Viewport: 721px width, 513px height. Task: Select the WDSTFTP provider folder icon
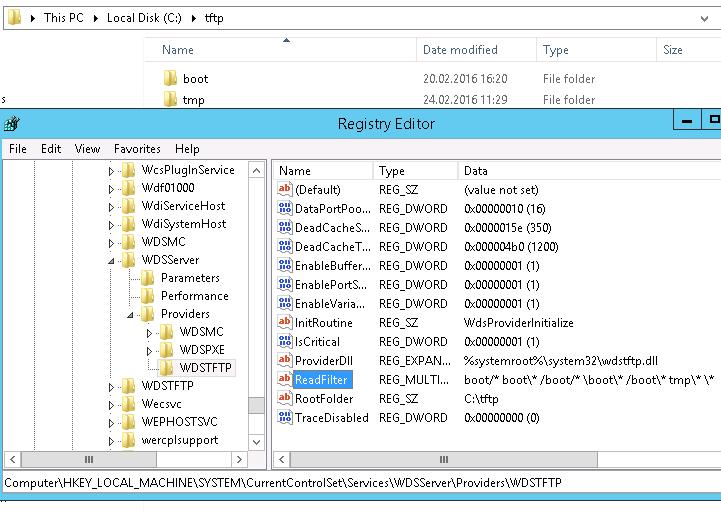(168, 368)
